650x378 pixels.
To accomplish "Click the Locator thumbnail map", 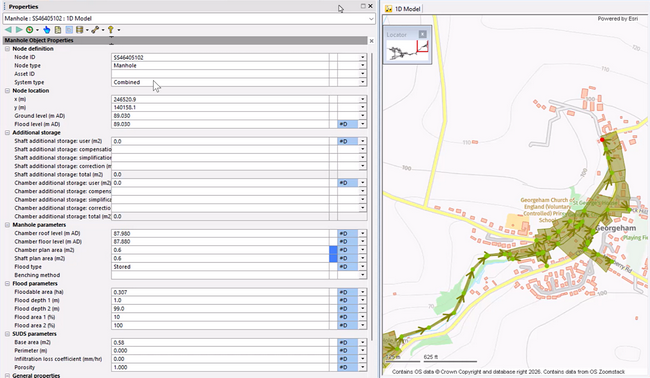I will pos(407,51).
